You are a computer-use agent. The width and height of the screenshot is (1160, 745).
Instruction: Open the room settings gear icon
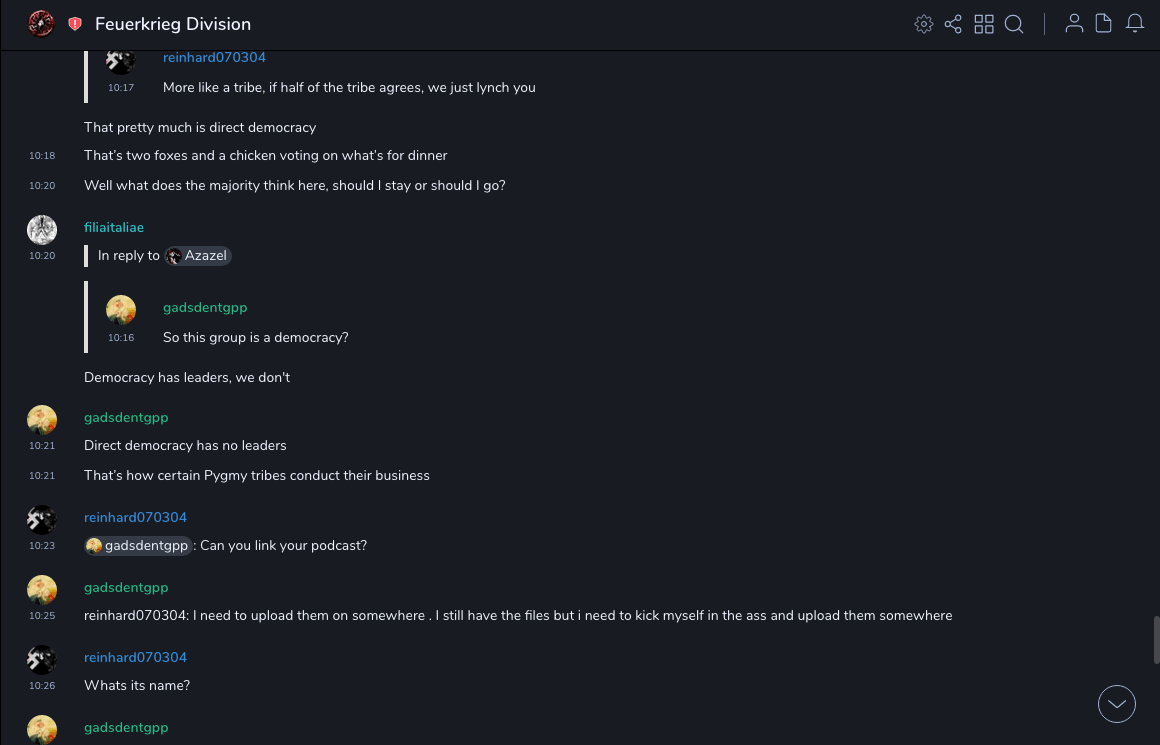tap(924, 24)
